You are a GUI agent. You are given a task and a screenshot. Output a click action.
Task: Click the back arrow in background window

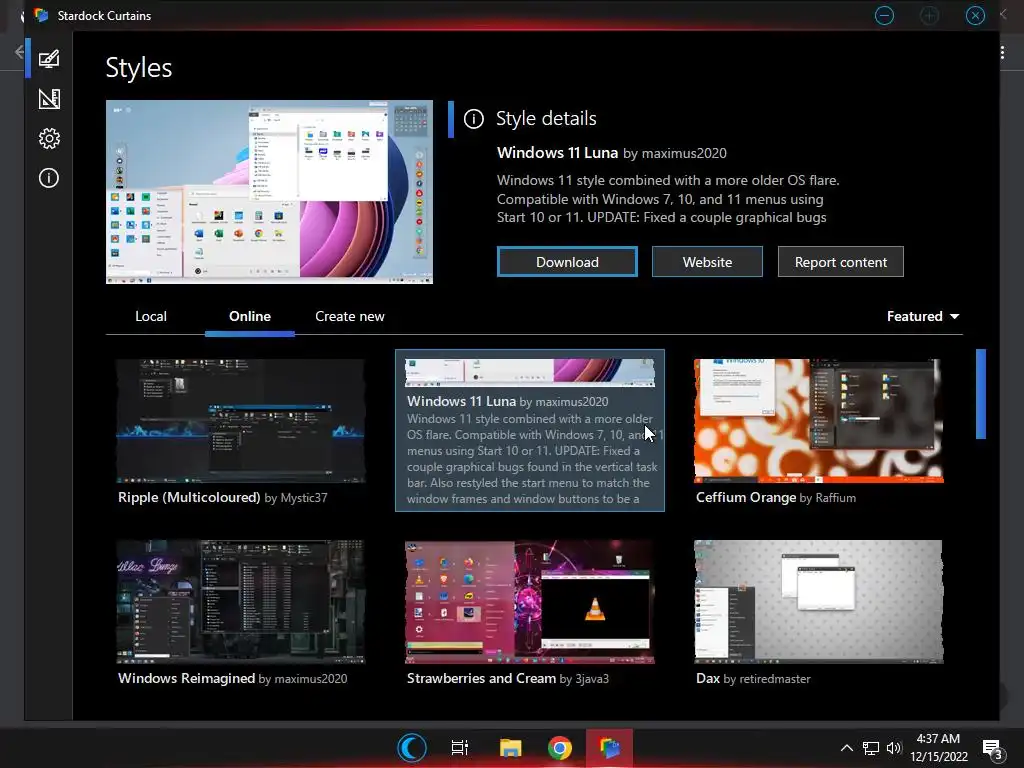tap(19, 52)
